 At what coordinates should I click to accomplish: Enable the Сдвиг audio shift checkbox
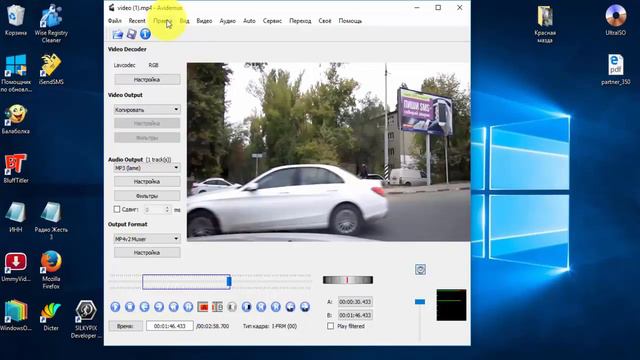tap(117, 209)
